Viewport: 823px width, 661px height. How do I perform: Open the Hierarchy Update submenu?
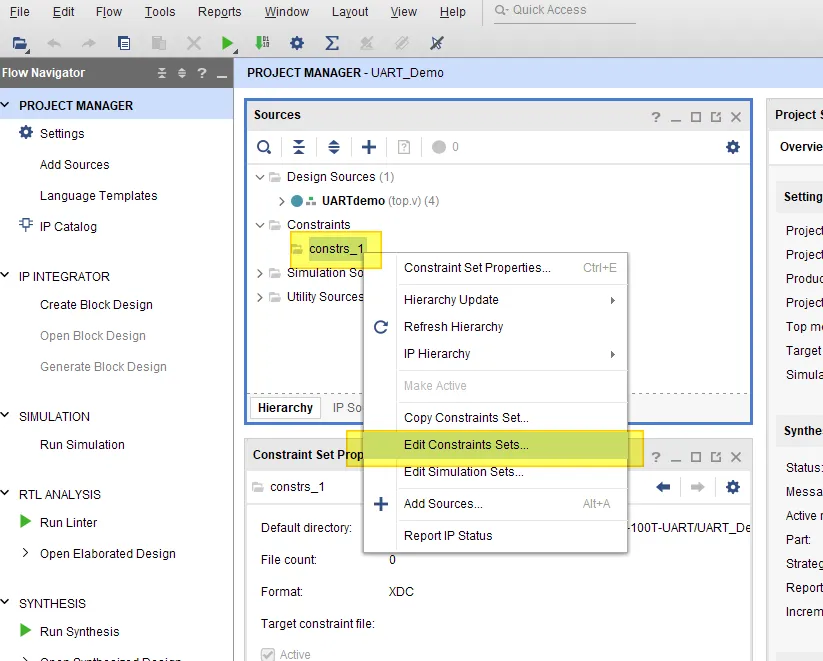click(495, 300)
